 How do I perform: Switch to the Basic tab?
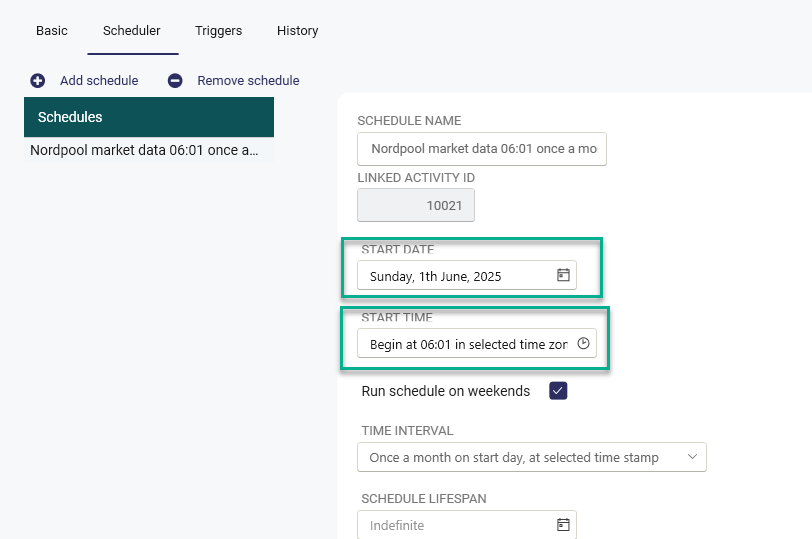pyautogui.click(x=52, y=31)
